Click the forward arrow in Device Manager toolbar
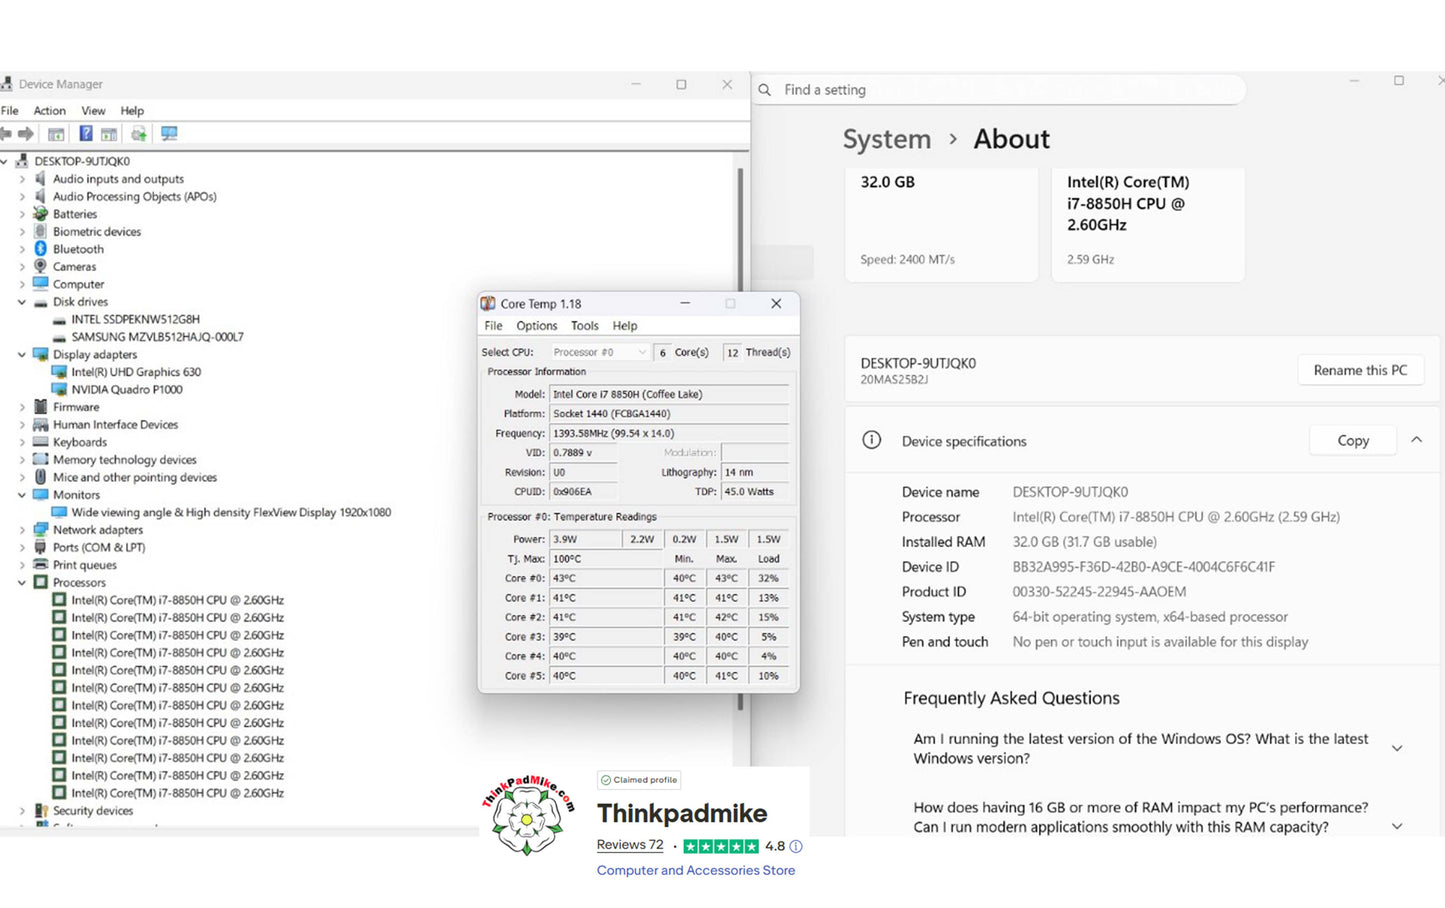Screen dimensions: 1445x908 click(x=26, y=134)
